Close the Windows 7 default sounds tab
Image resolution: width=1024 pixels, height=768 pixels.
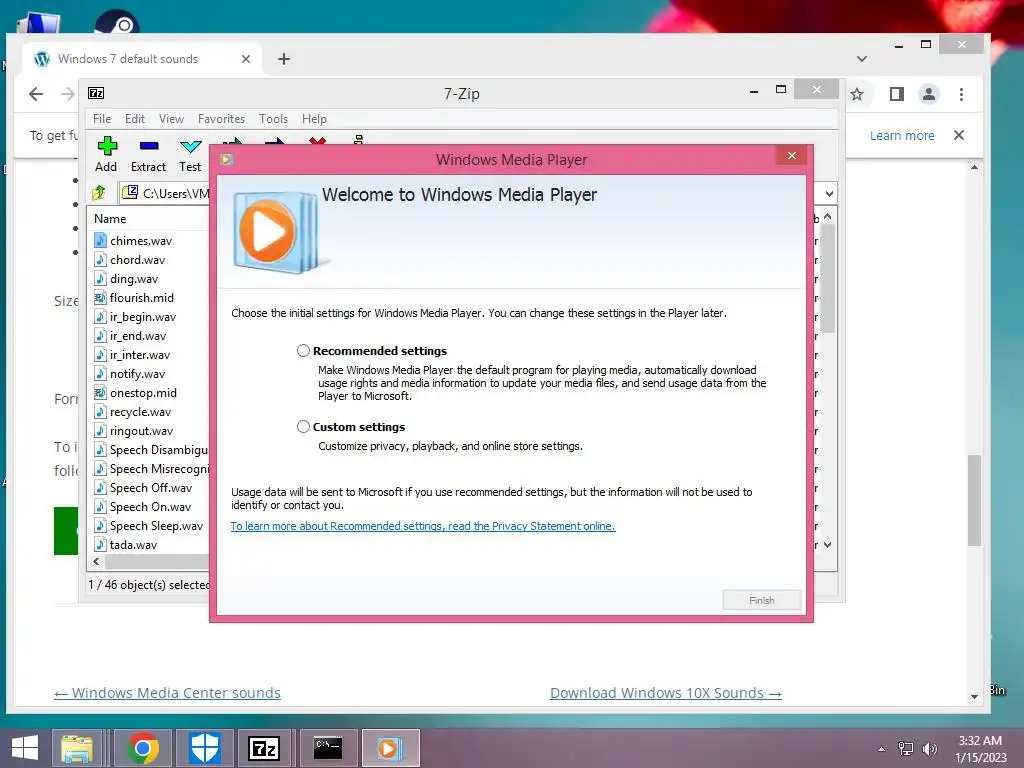(246, 59)
